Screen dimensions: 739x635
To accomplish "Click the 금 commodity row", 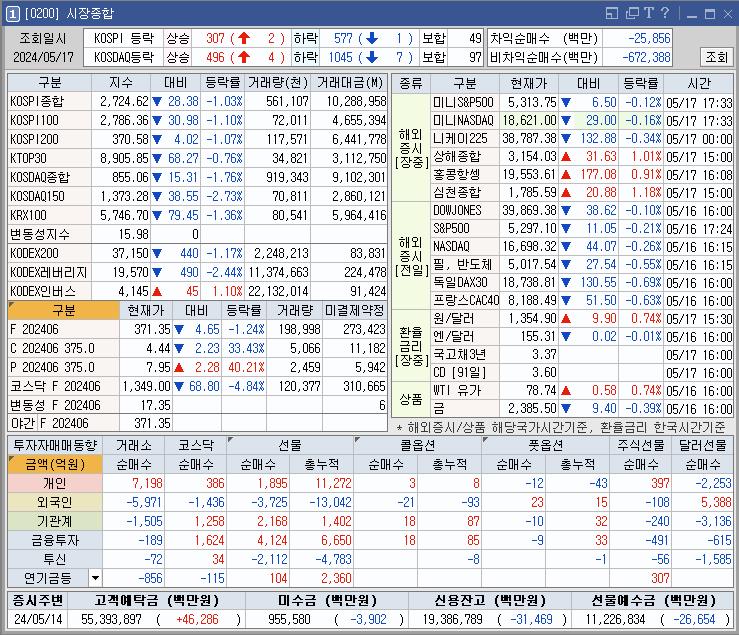I will 582,408.
